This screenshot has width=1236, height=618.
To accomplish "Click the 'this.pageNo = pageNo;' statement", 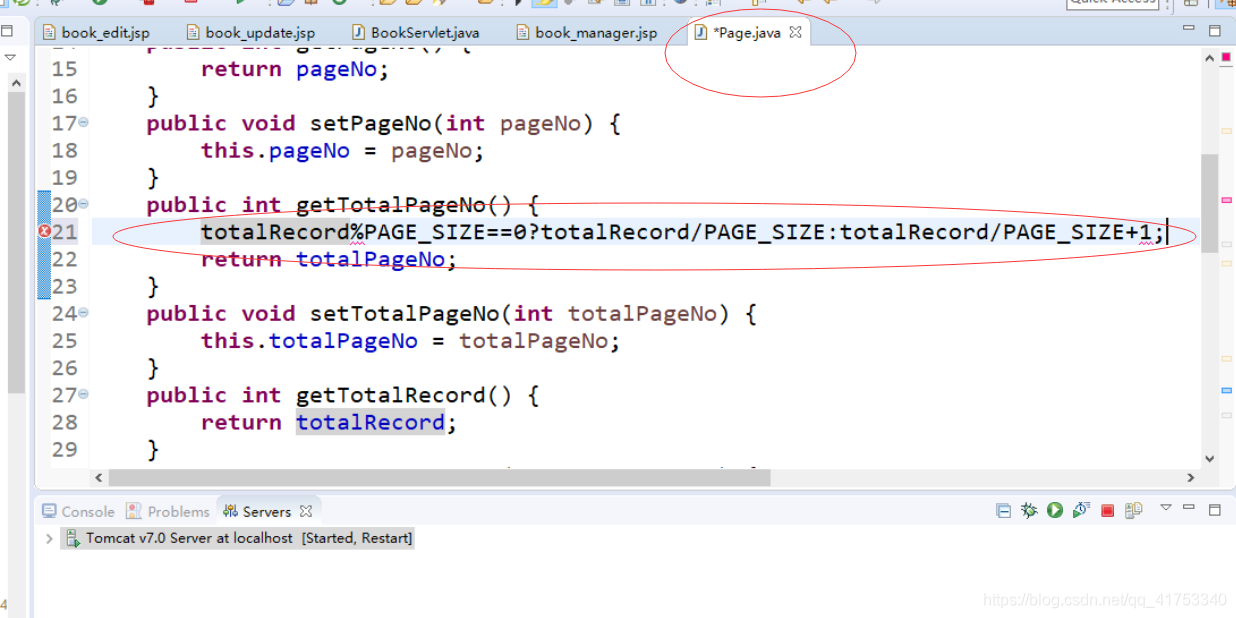I will 342,150.
